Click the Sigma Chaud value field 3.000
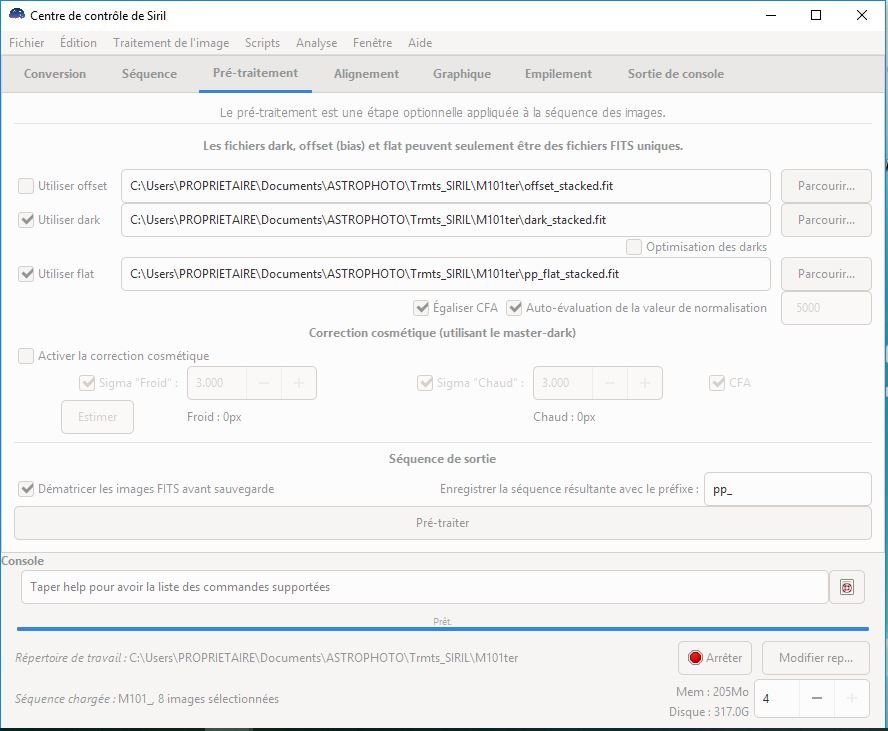Screen dimensions: 888x731 point(563,383)
